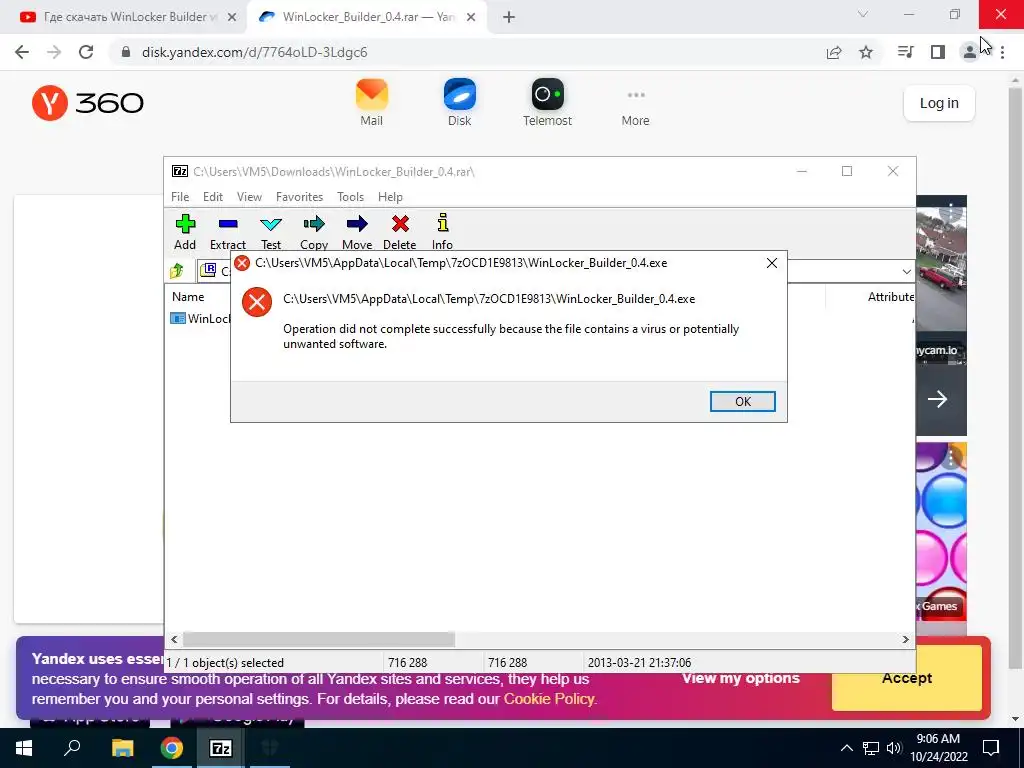
Task: Open Yandex Telemost service icon
Action: [x=547, y=103]
